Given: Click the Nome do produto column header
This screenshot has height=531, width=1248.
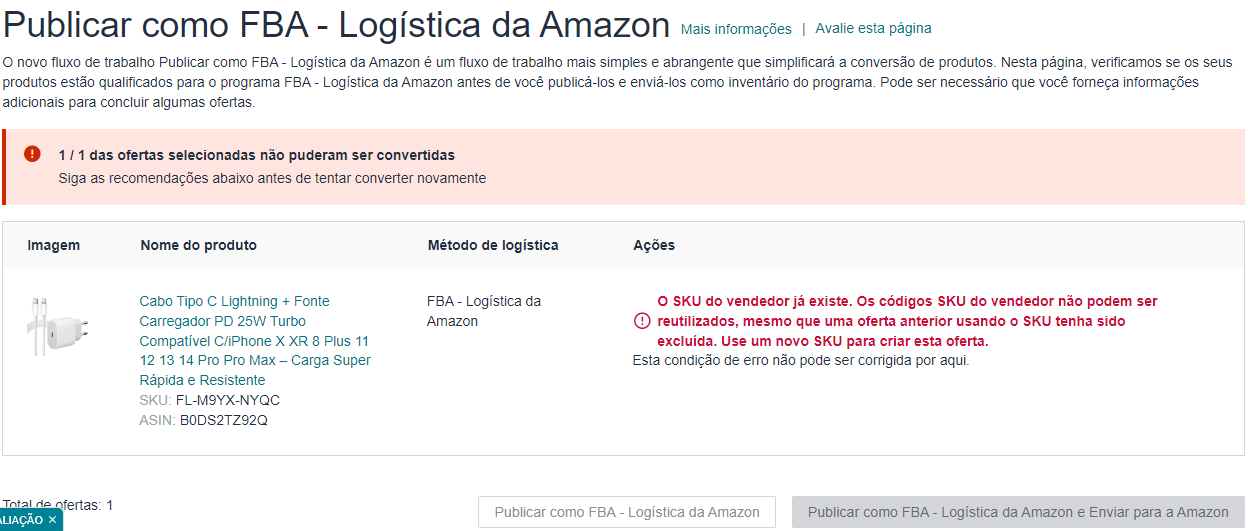Looking at the screenshot, I should pos(198,245).
